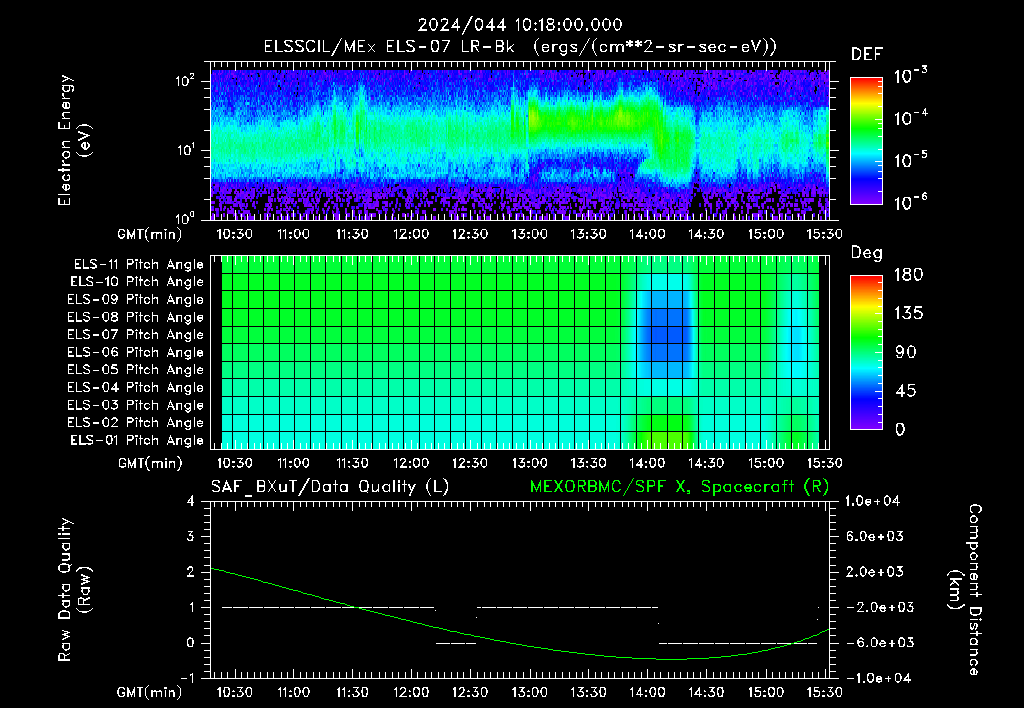
Task: Click the 90 tick on Deg colorbar
Action: [906, 353]
